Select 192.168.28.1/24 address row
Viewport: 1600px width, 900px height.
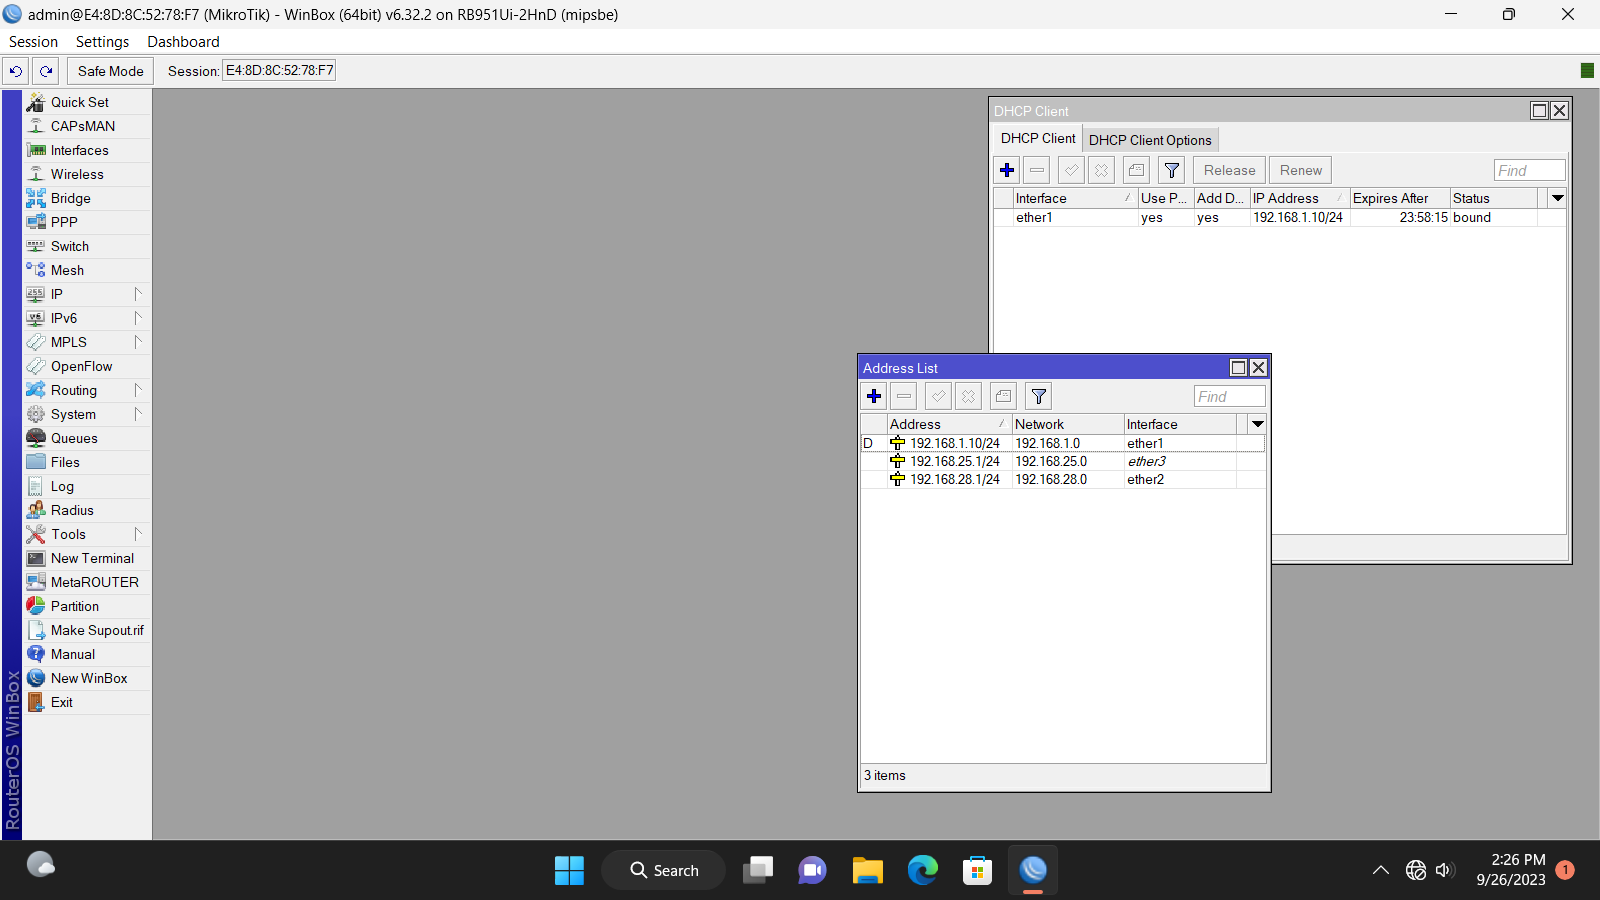click(x=1063, y=479)
